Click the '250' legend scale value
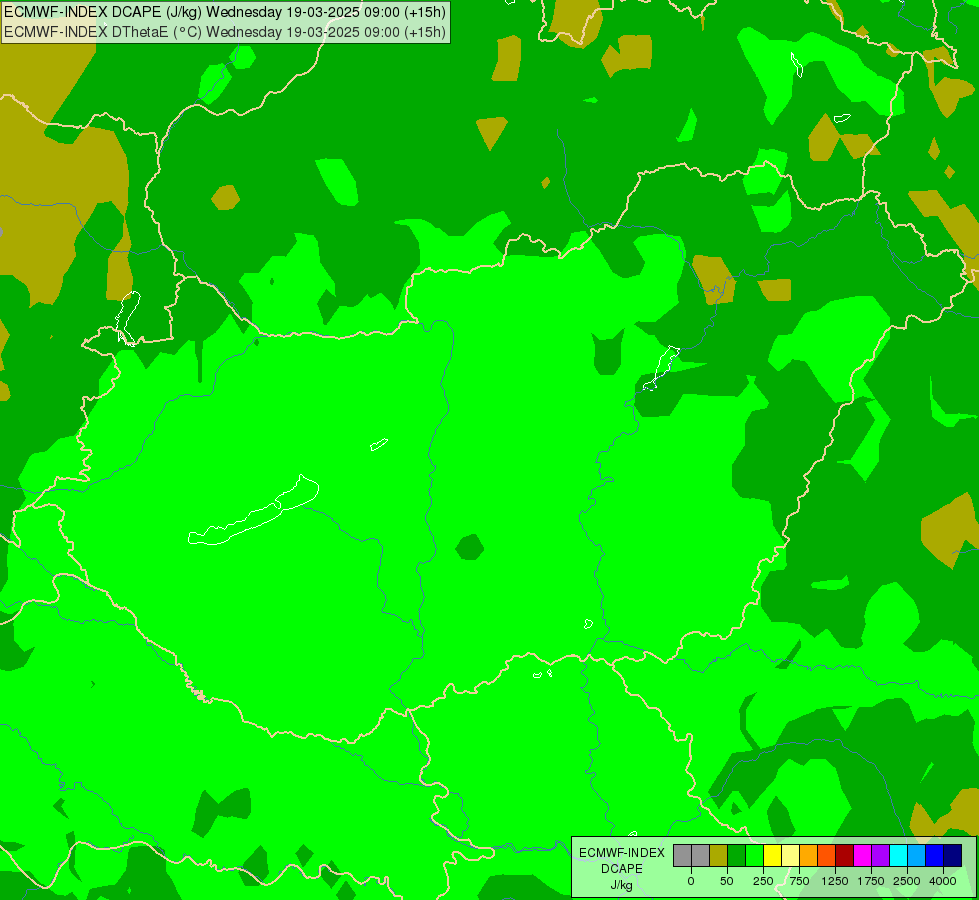Screen dimensions: 979x900 763,881
